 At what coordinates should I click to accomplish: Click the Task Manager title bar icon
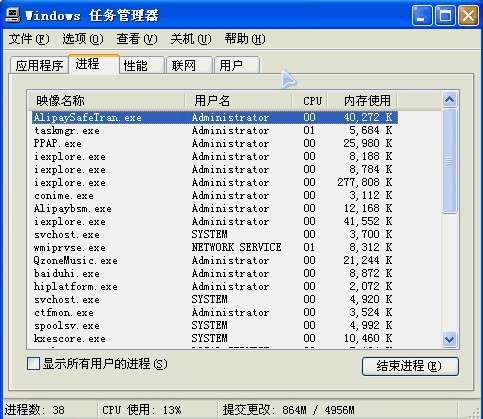click(x=13, y=15)
